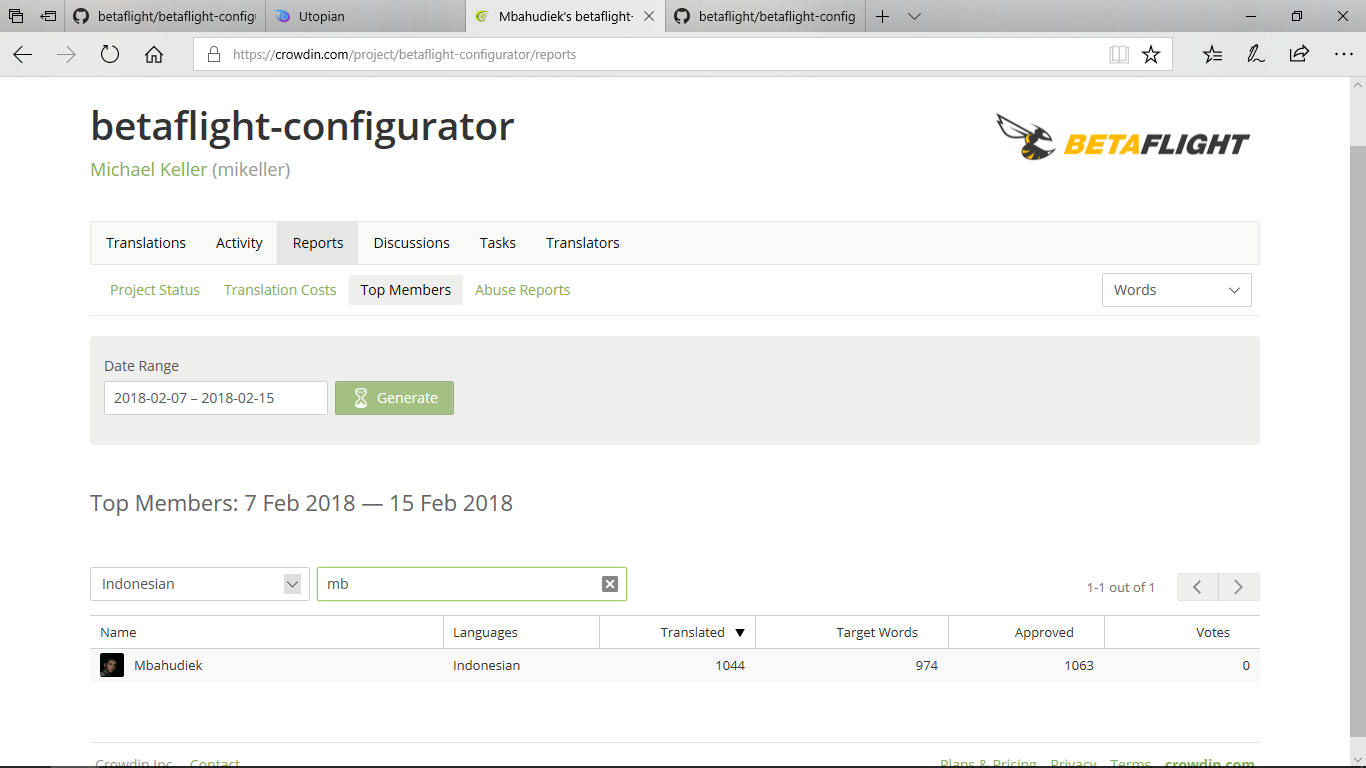1366x768 pixels.
Task: Click the Indonesian cell in Mbahudiek row
Action: 486,665
